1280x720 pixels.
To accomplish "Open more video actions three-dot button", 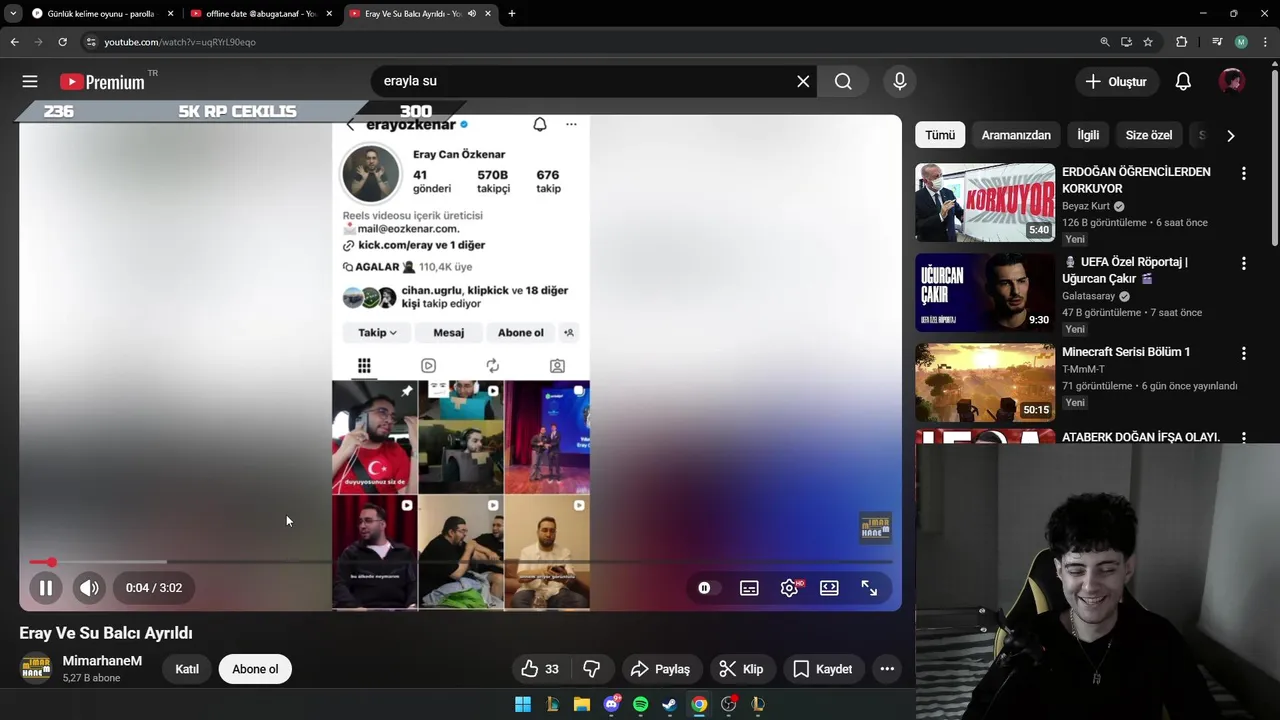I will tap(887, 669).
